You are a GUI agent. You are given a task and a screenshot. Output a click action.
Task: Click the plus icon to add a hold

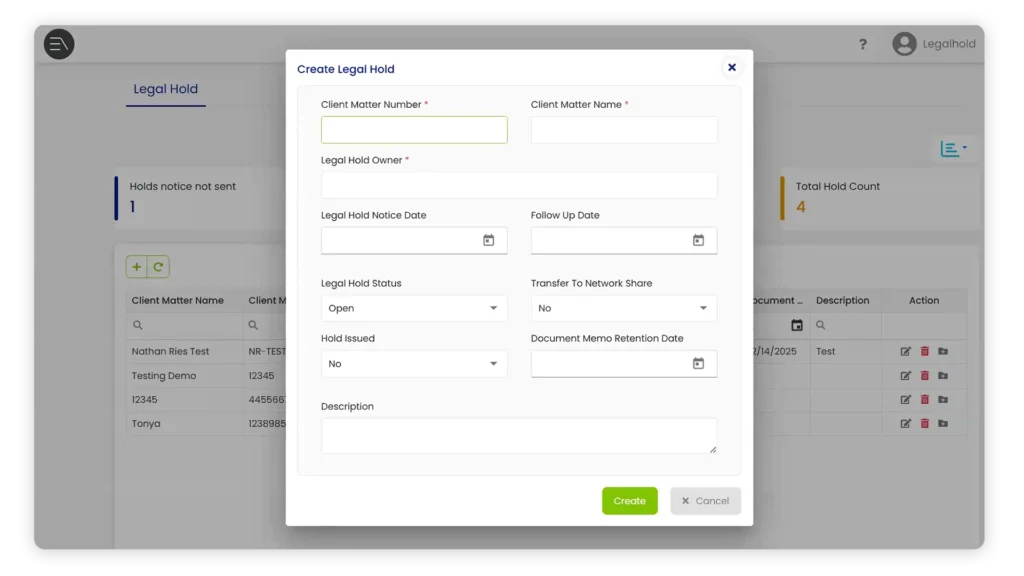135,266
